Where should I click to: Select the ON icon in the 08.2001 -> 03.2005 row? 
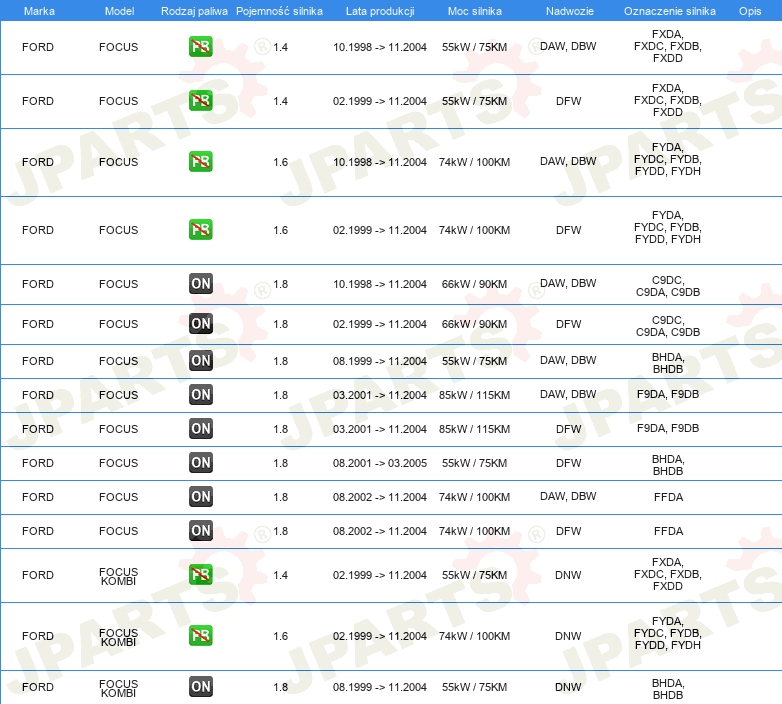[x=201, y=463]
